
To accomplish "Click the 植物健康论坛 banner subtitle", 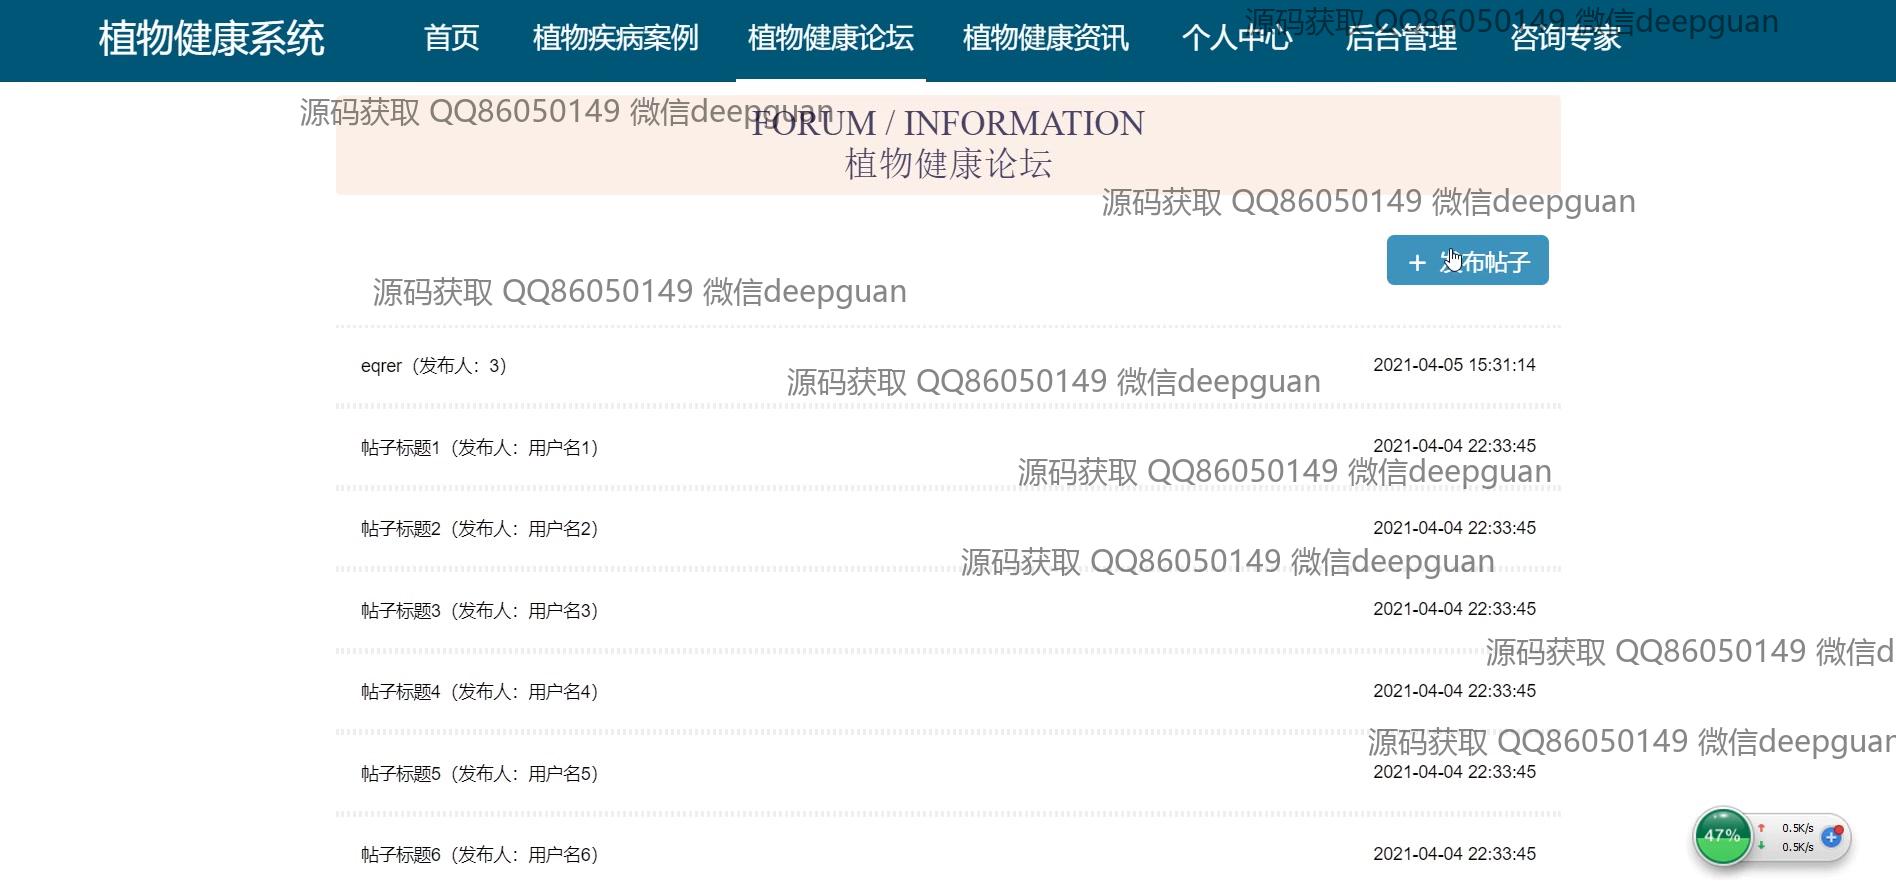I will (948, 164).
